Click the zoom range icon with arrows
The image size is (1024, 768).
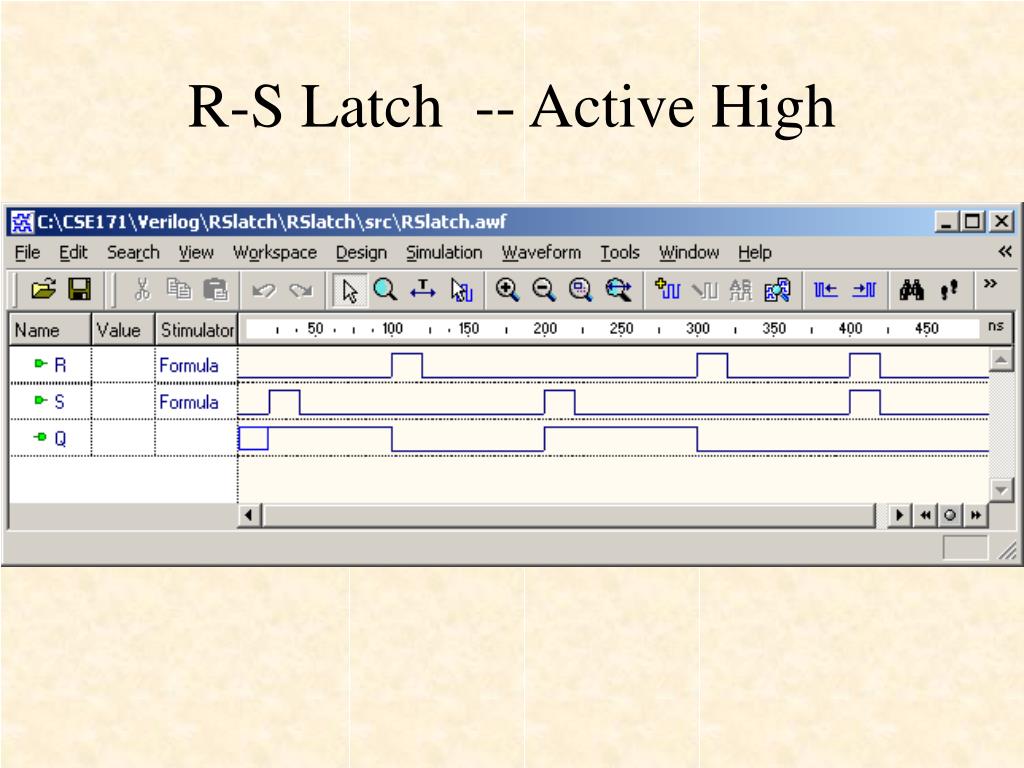point(618,289)
